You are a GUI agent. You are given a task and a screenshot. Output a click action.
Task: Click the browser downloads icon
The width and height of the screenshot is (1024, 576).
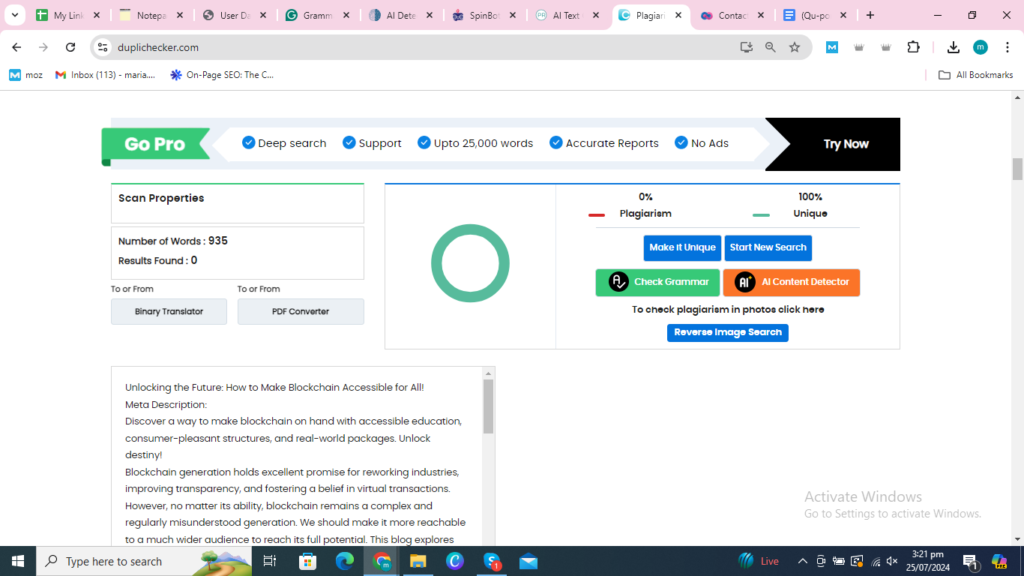953,47
